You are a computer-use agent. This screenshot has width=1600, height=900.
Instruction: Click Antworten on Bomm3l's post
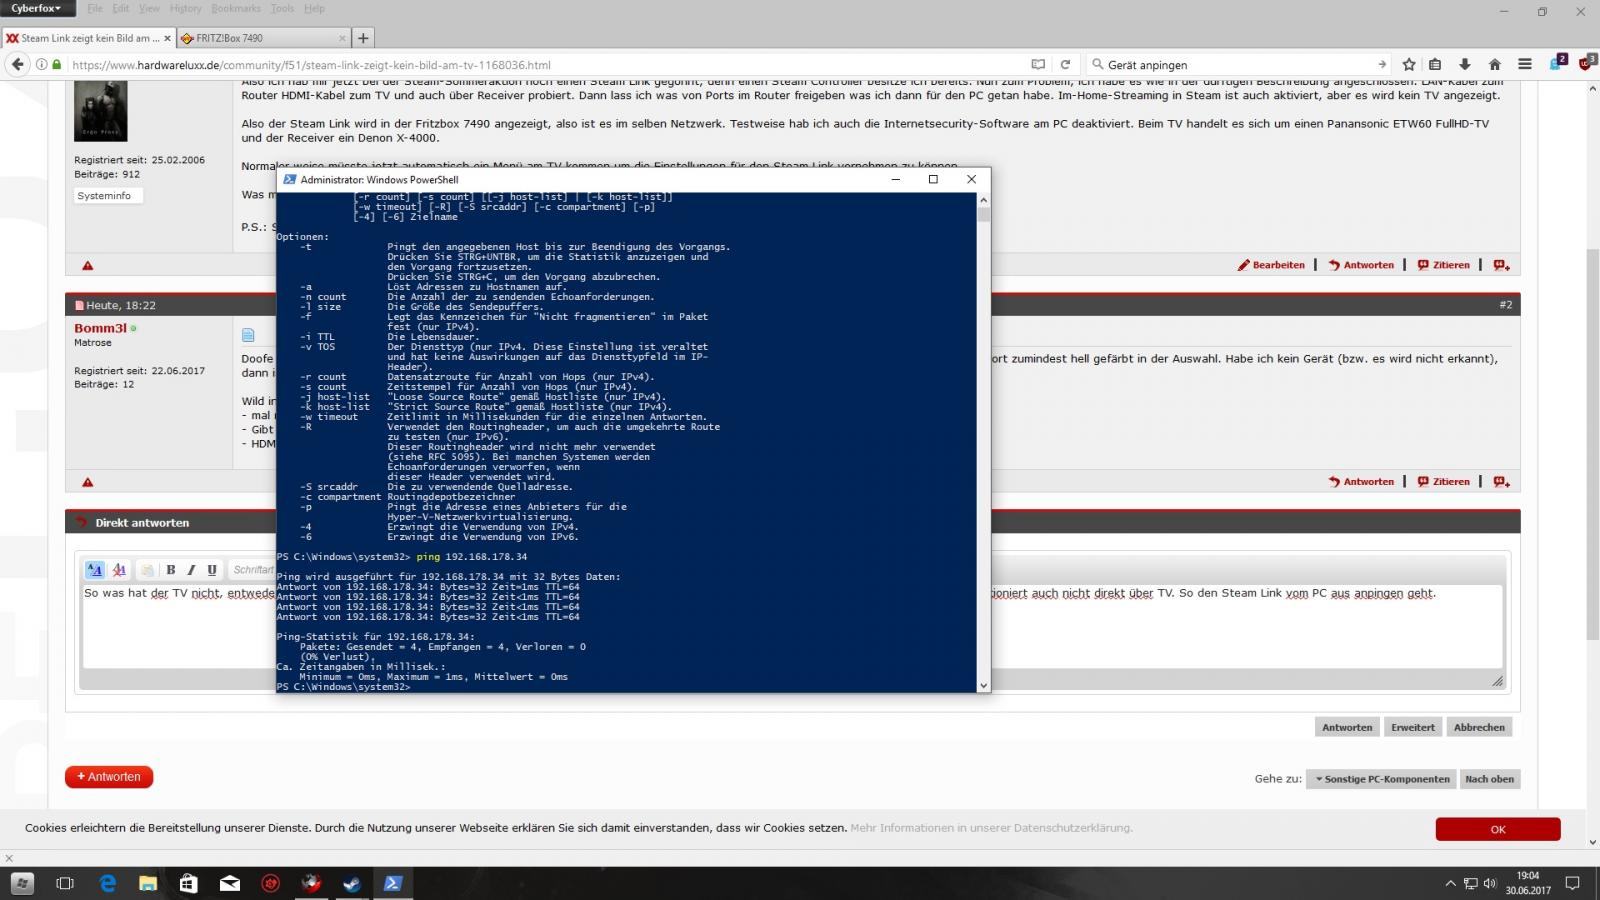point(1361,481)
